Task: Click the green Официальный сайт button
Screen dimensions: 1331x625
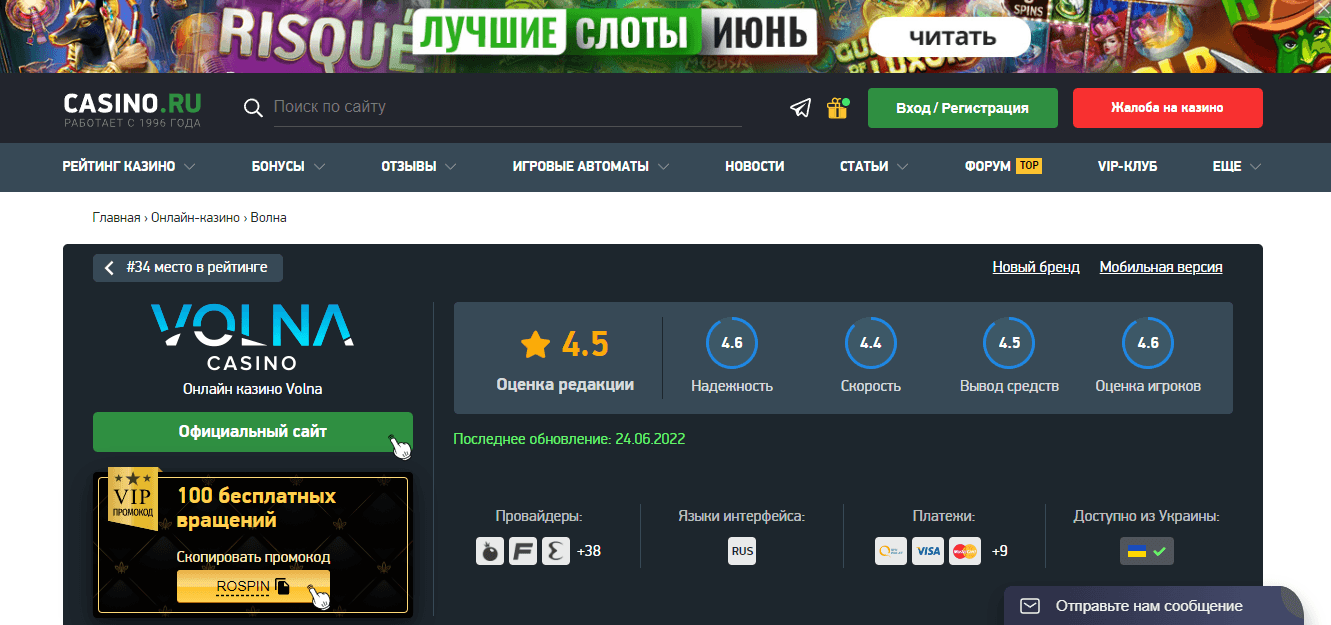Action: [252, 432]
